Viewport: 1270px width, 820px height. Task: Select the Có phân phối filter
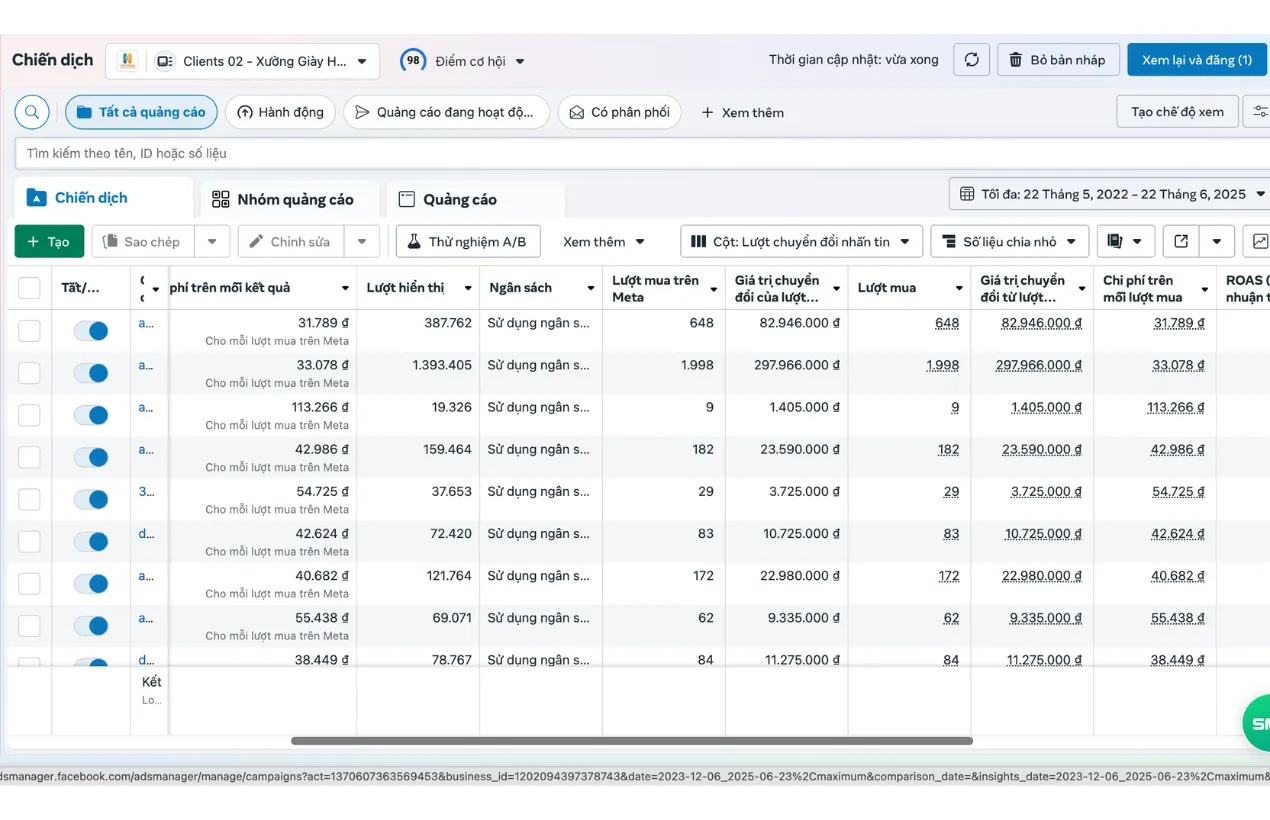(620, 112)
